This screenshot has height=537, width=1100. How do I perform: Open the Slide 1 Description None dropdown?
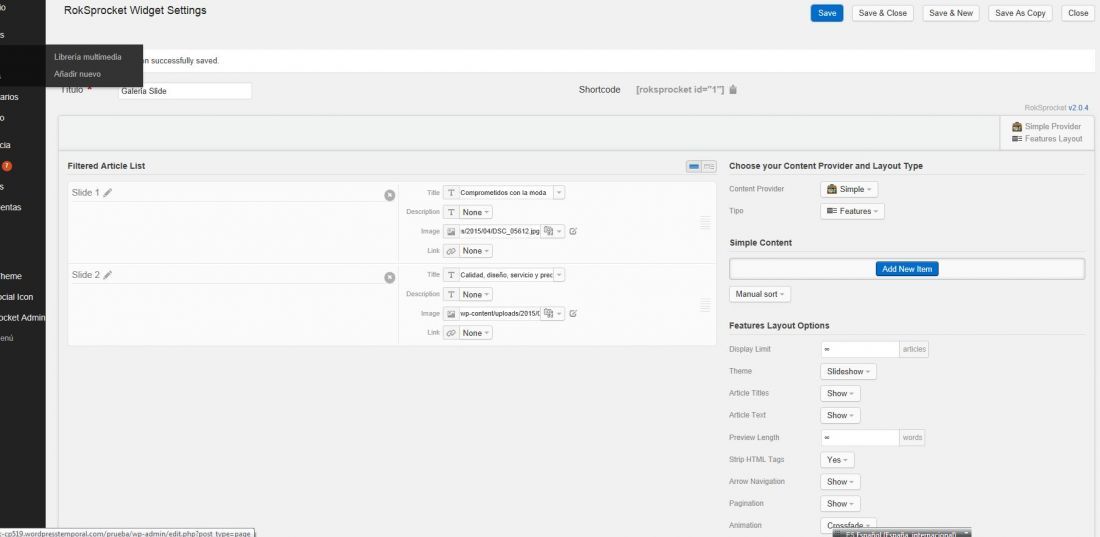coord(476,212)
